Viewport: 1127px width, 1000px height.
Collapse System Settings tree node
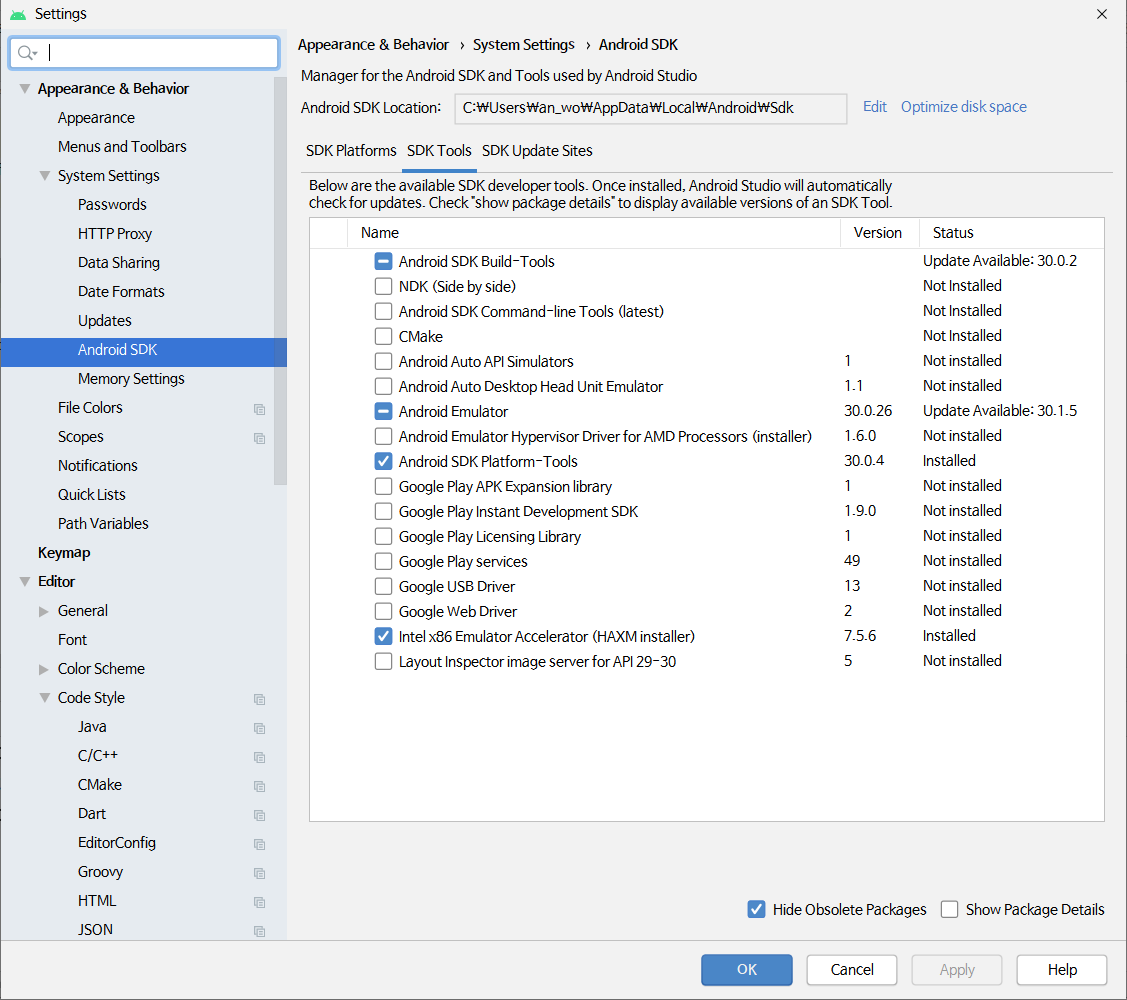point(45,175)
